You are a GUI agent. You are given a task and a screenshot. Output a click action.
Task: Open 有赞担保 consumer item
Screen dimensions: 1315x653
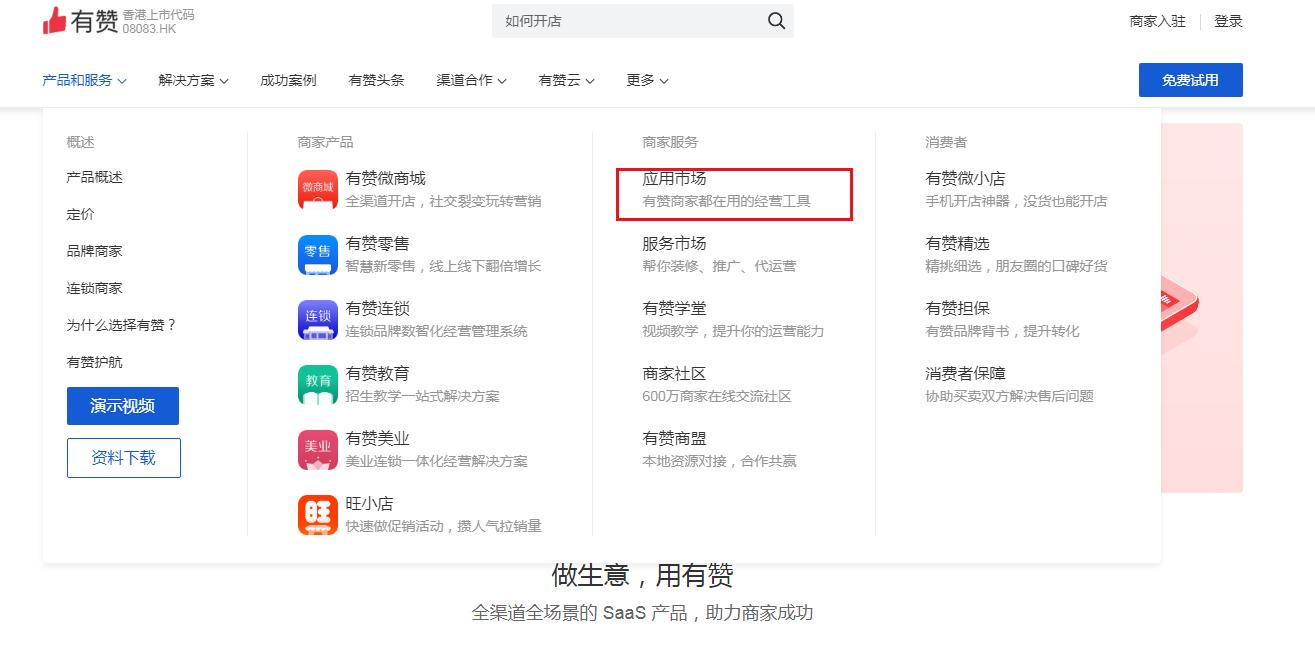958,308
